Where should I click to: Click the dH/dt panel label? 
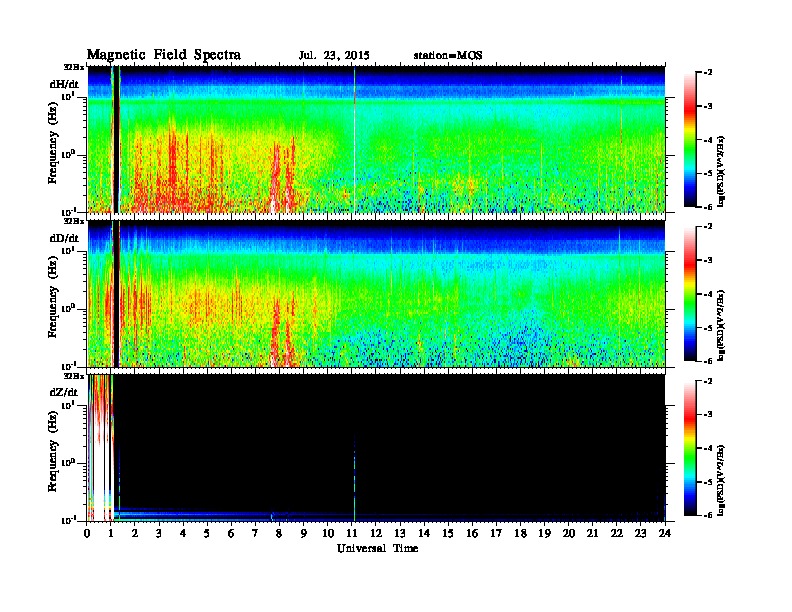tap(64, 84)
